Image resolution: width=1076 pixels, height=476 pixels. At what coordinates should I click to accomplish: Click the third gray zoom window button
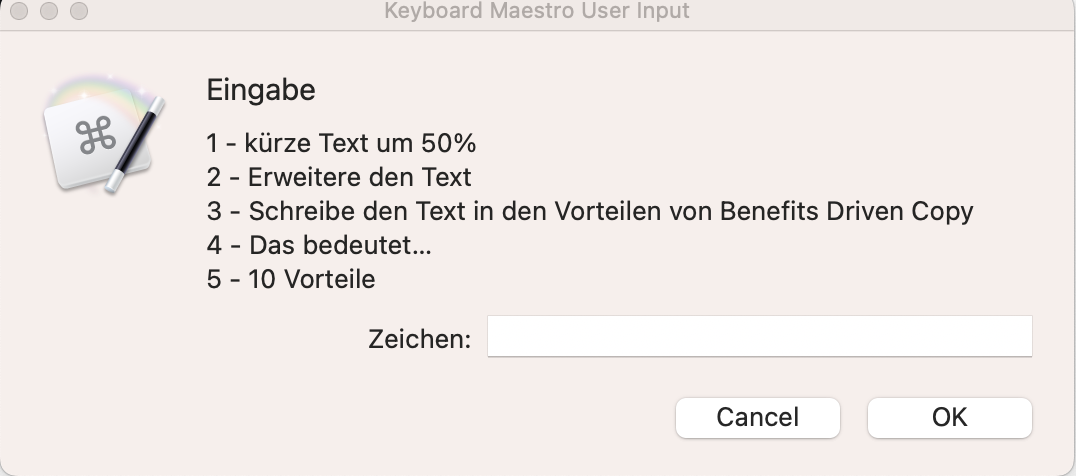coord(79,11)
